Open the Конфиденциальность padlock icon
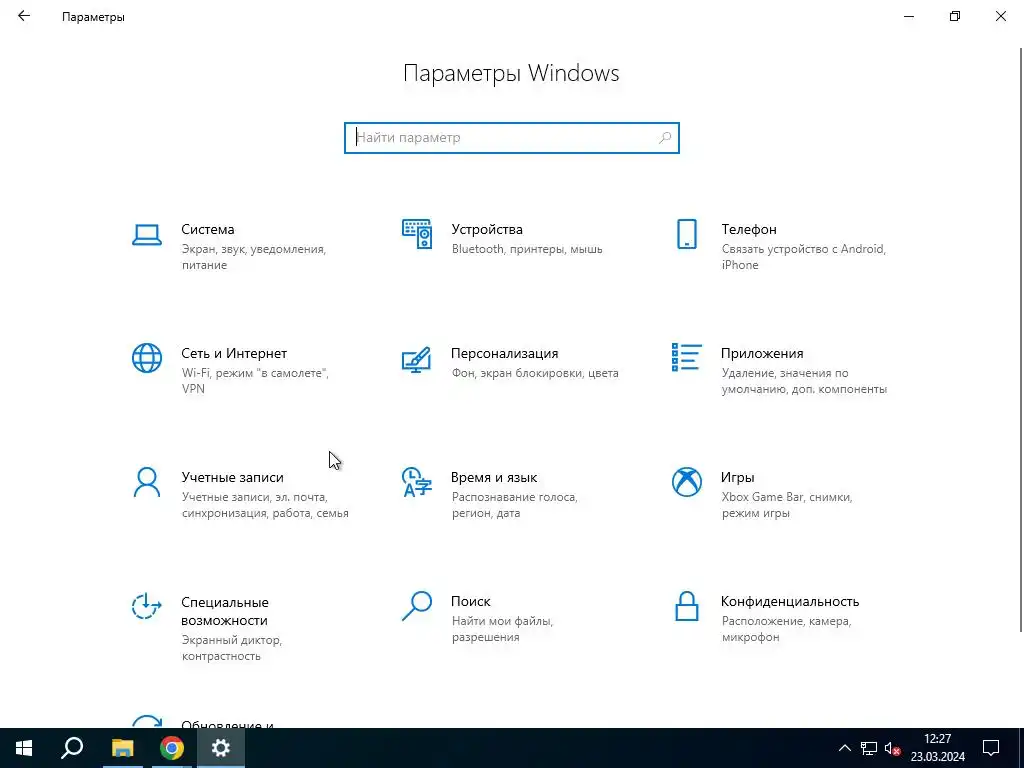This screenshot has height=768, width=1024. click(686, 606)
